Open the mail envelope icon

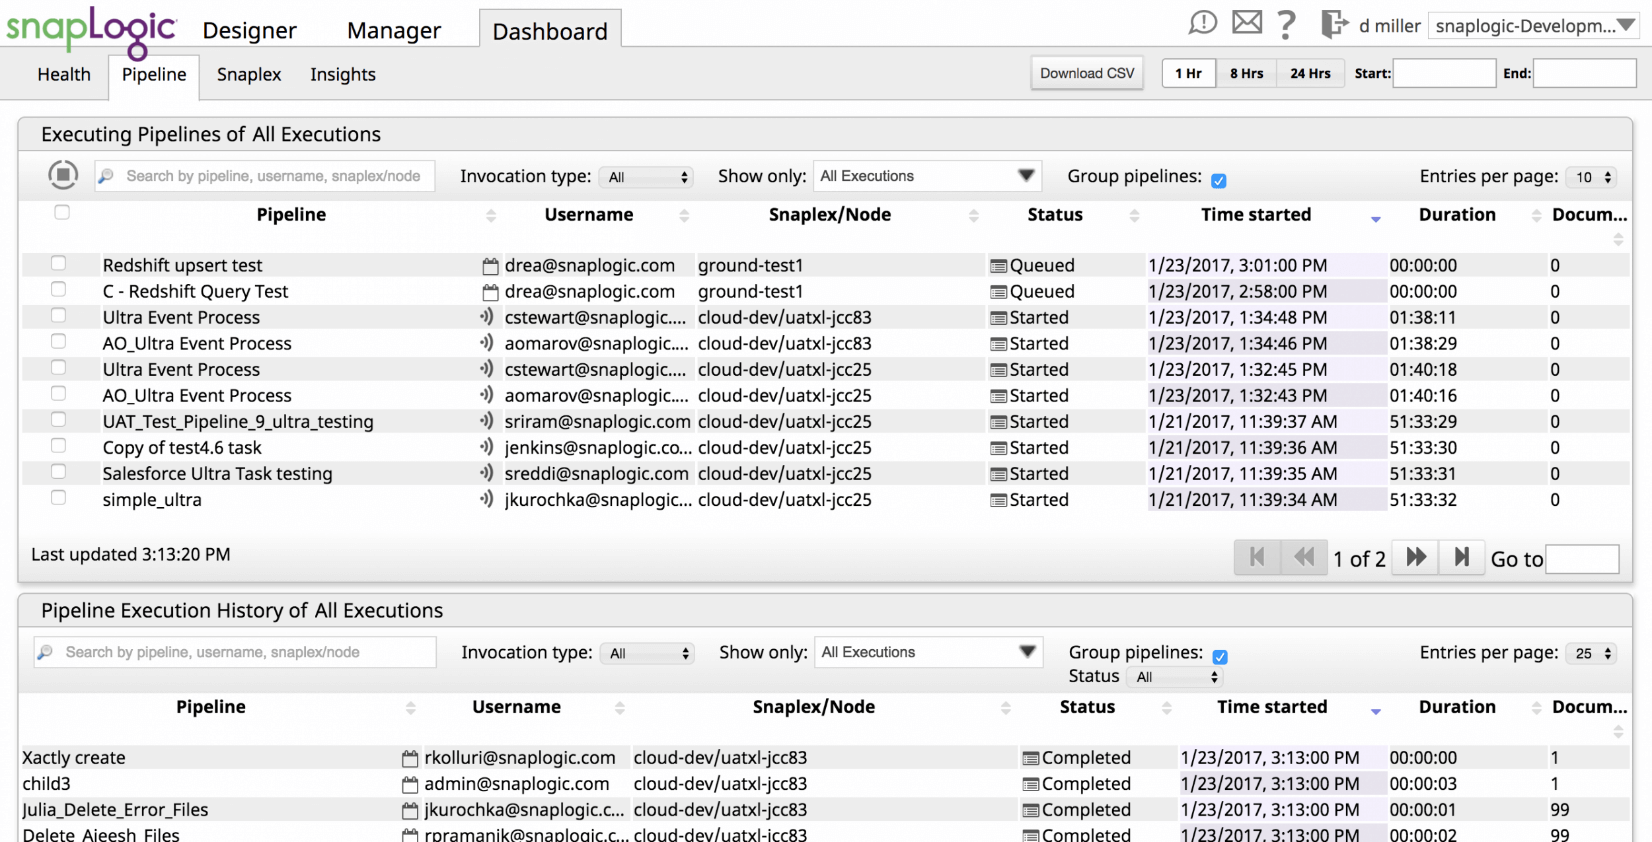(1247, 22)
